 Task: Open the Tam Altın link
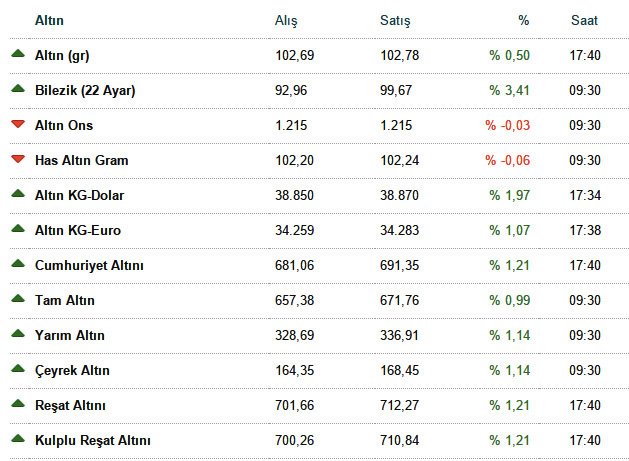coord(65,300)
